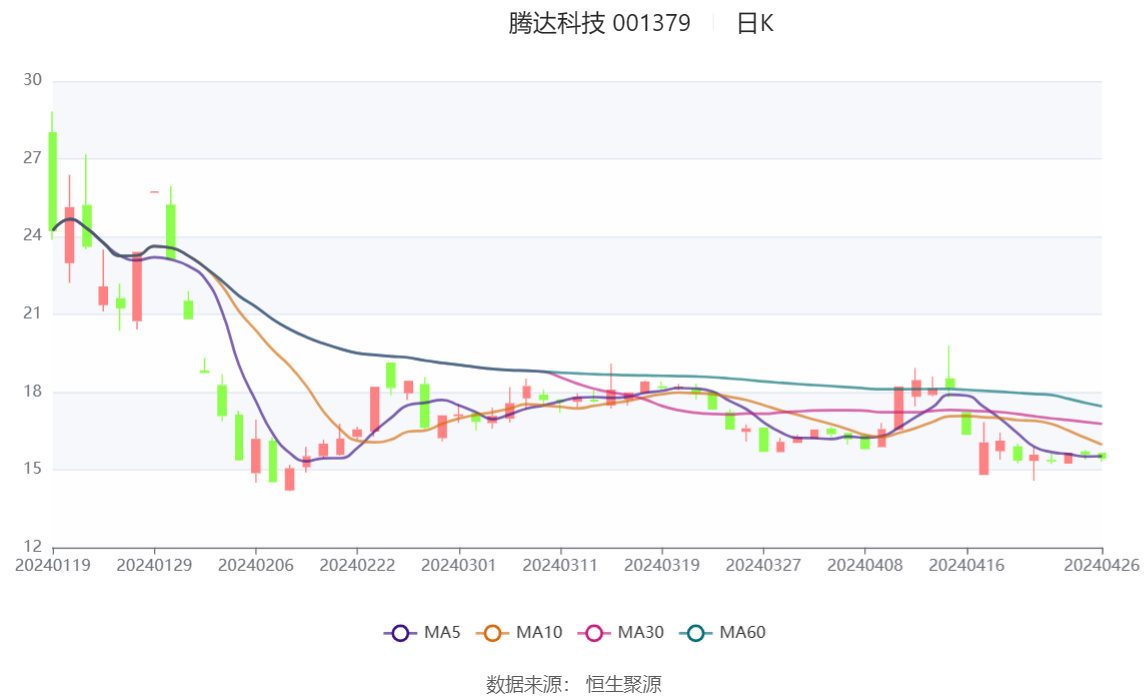Viewport: 1148px width, 699px height.
Task: Click the 腾达科技 001379 chart title
Action: [600, 23]
